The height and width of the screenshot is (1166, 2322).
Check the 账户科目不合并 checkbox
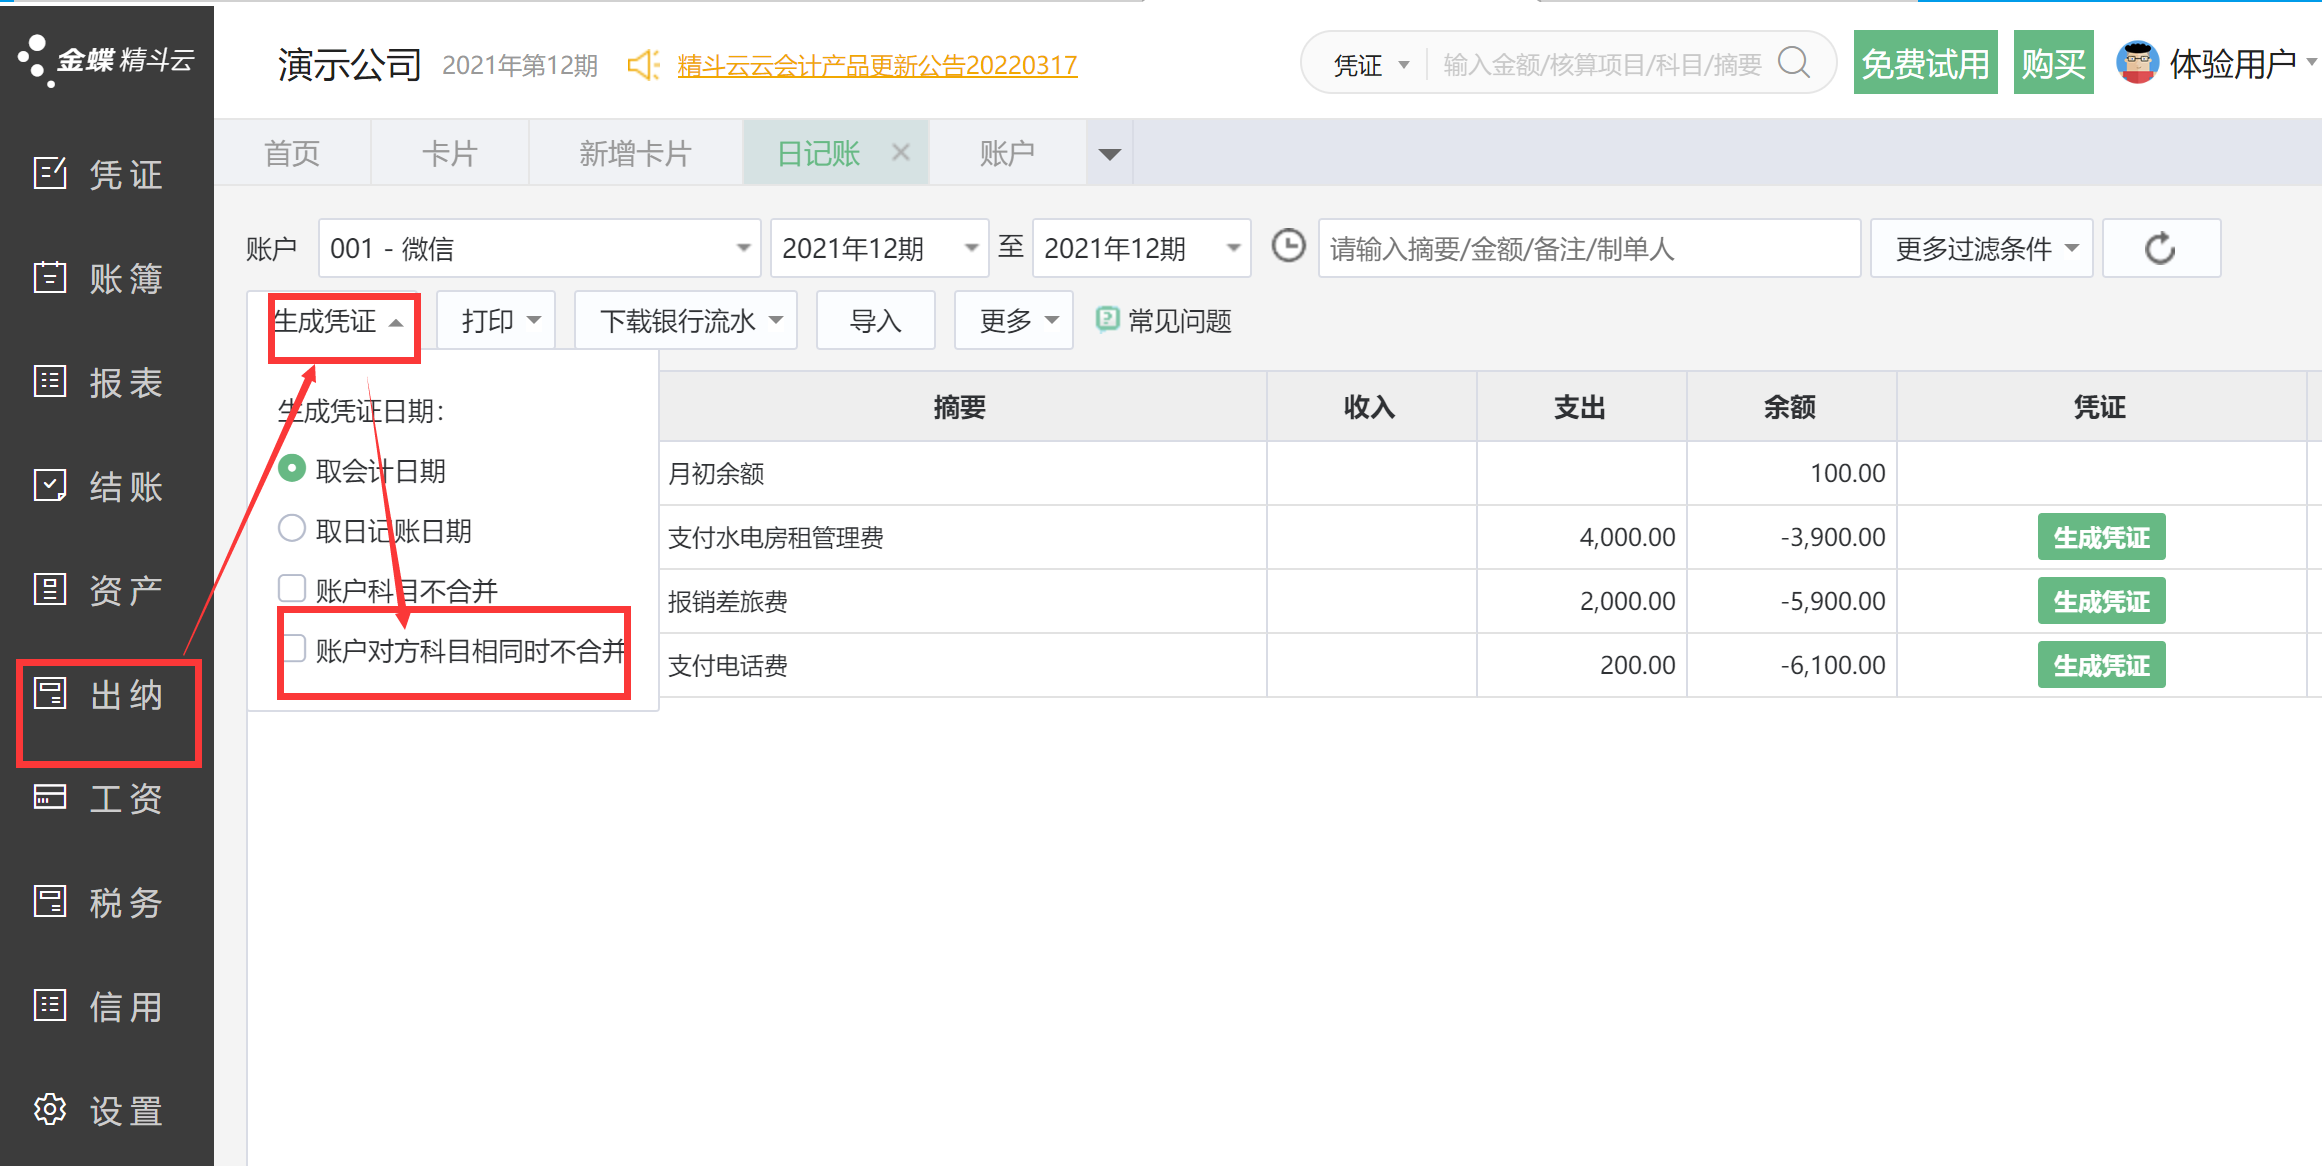(292, 588)
